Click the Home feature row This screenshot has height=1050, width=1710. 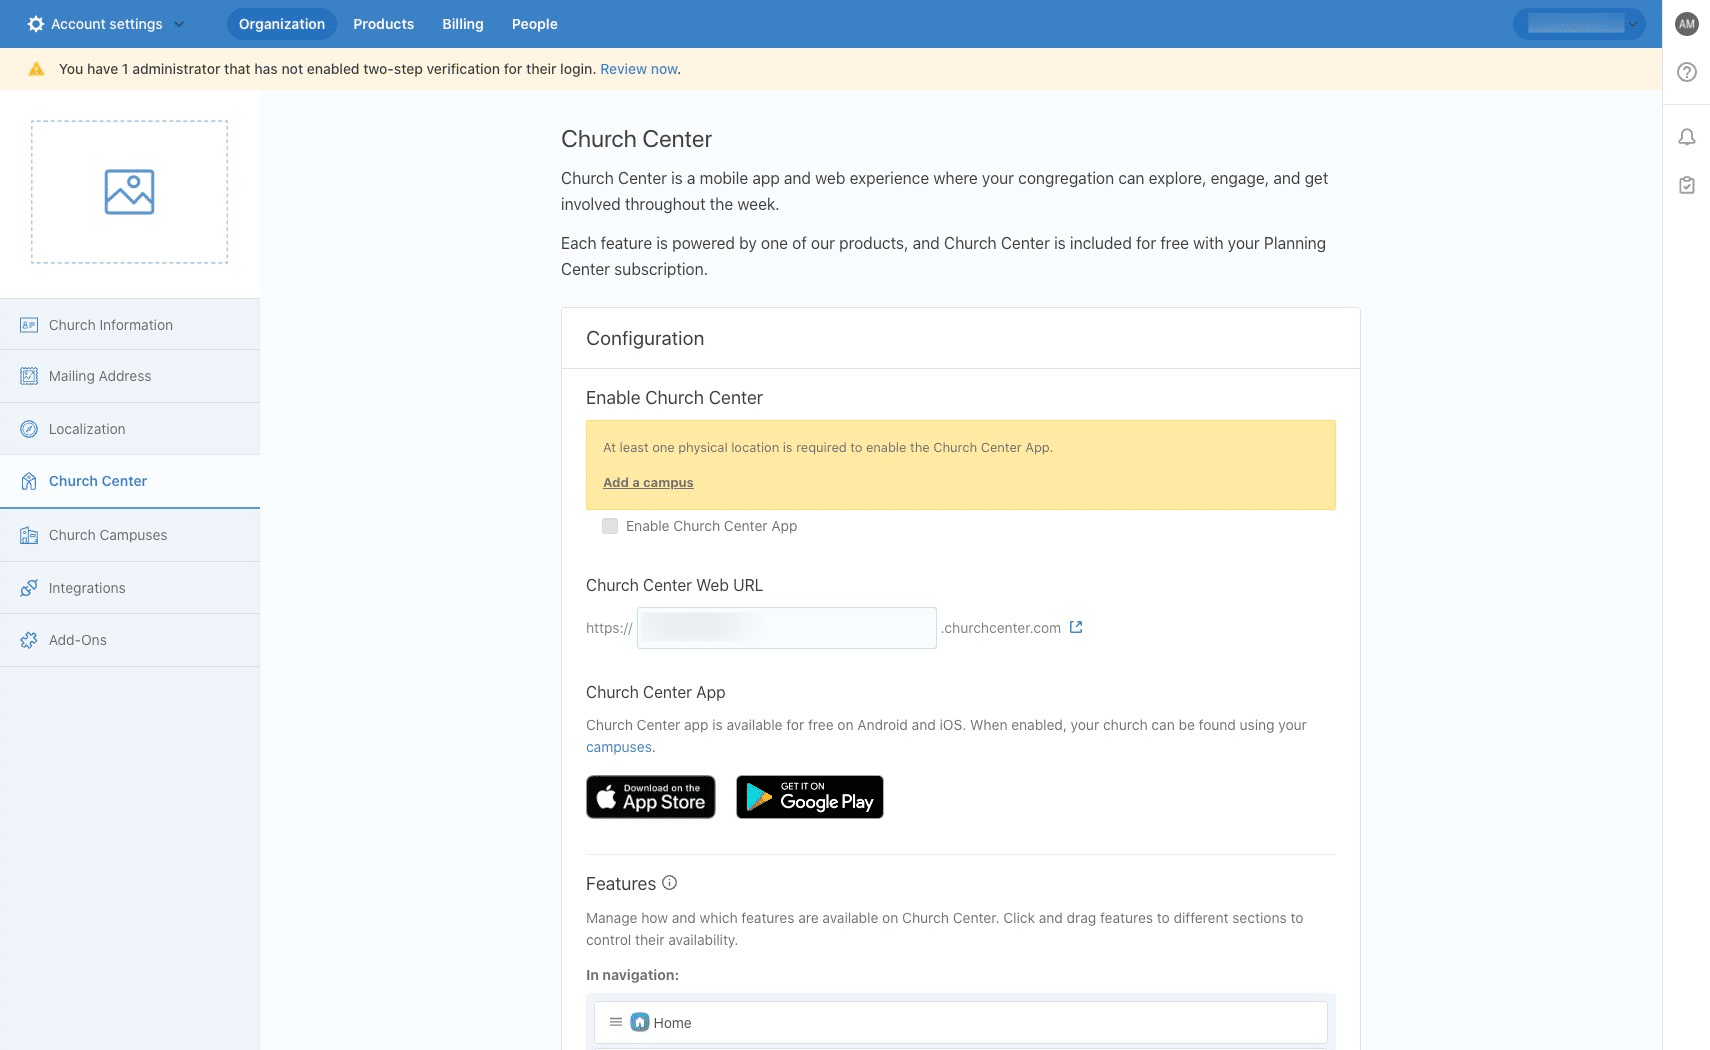[x=961, y=1022]
